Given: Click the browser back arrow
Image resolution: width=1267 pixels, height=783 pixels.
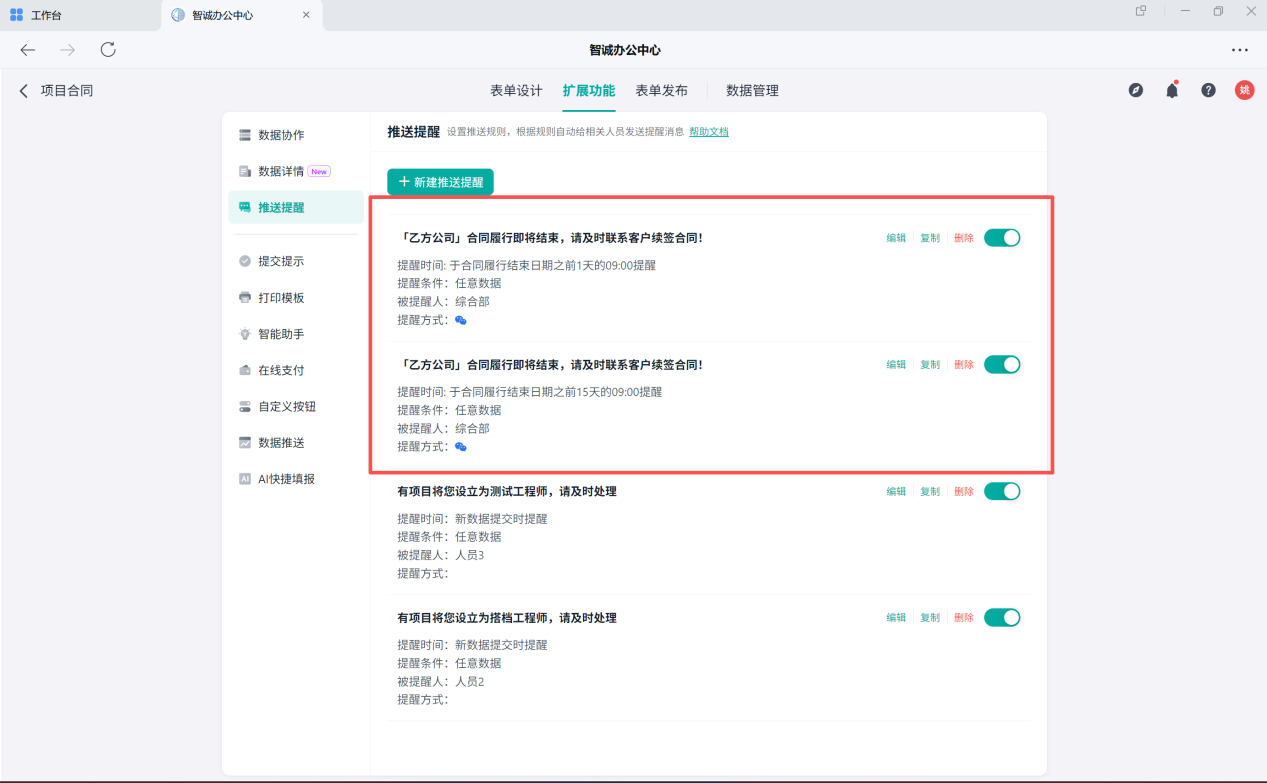Looking at the screenshot, I should (28, 50).
